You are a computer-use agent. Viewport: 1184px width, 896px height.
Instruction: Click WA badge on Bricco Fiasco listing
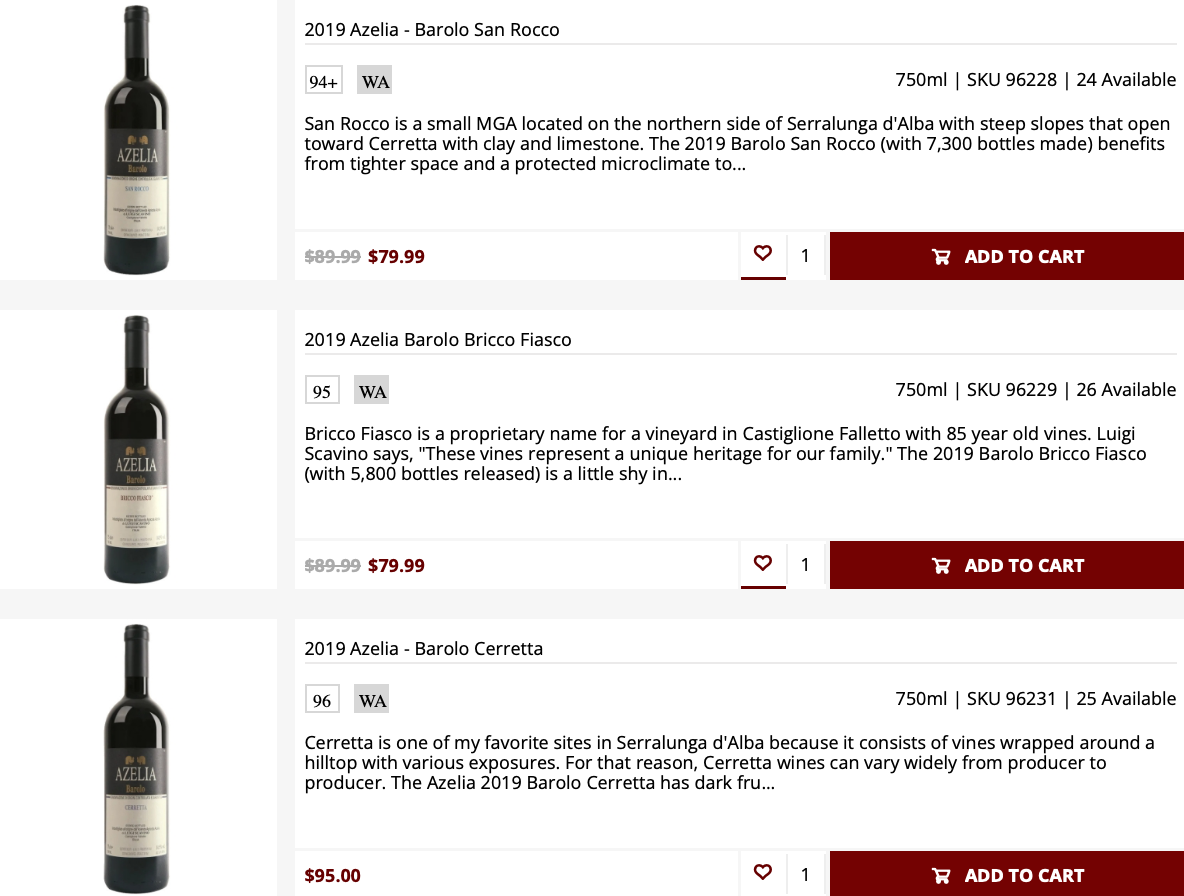(372, 391)
